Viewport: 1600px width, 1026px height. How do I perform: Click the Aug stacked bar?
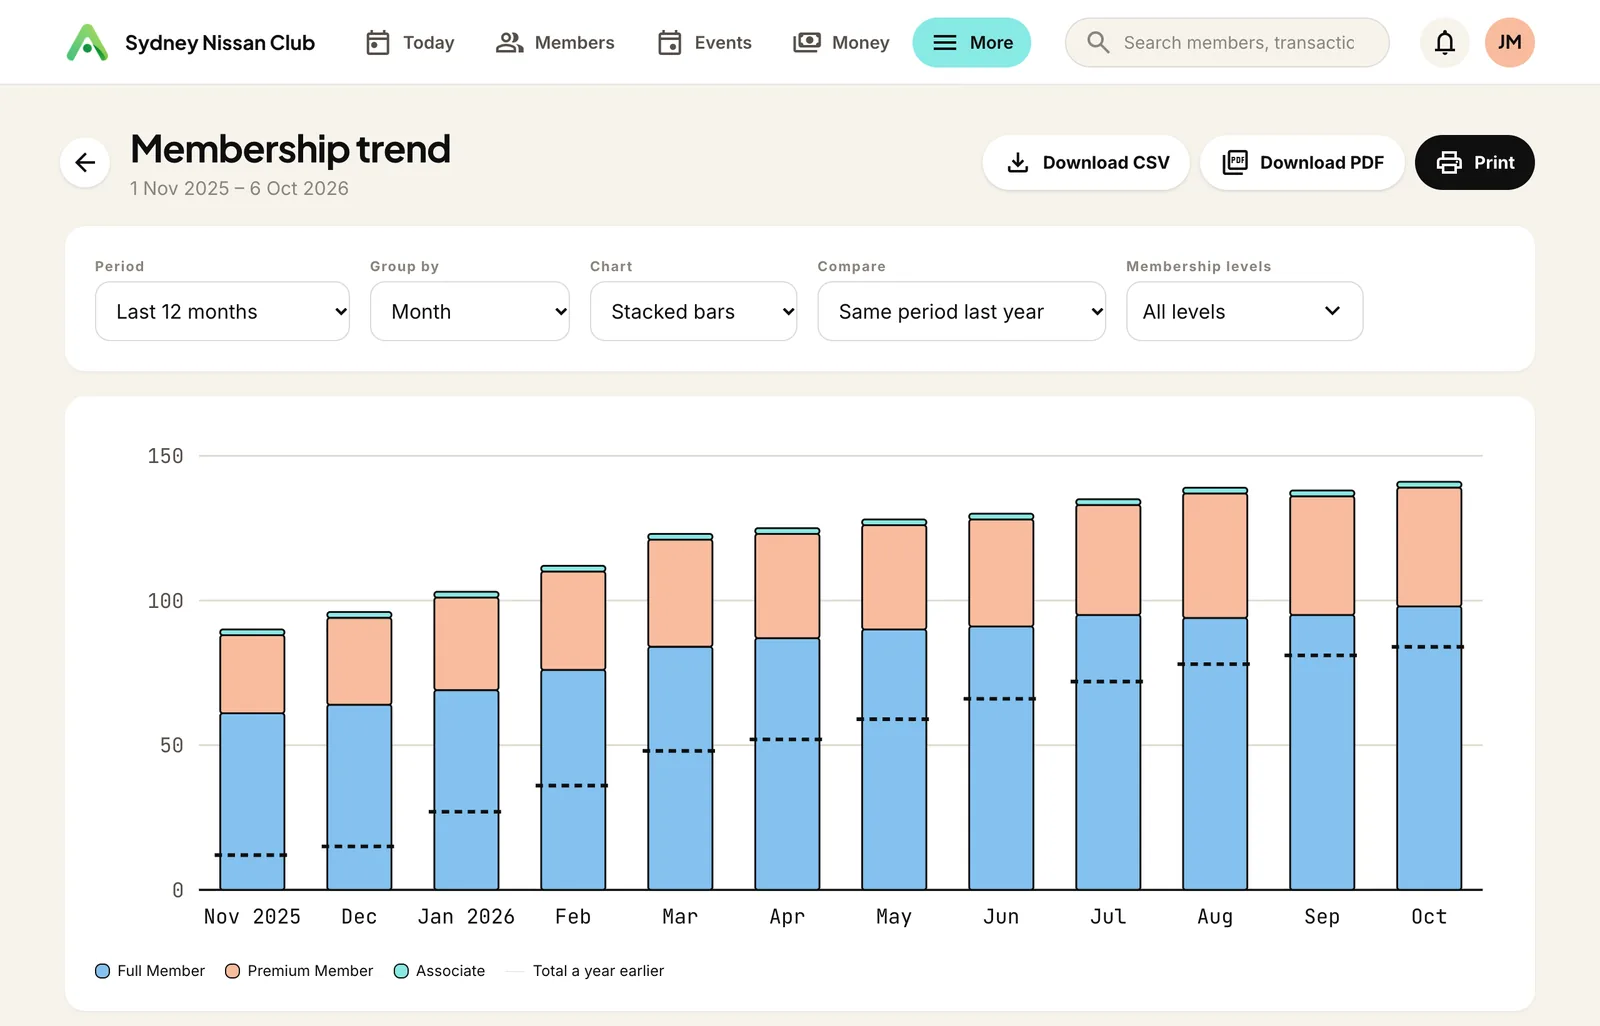(x=1215, y=689)
